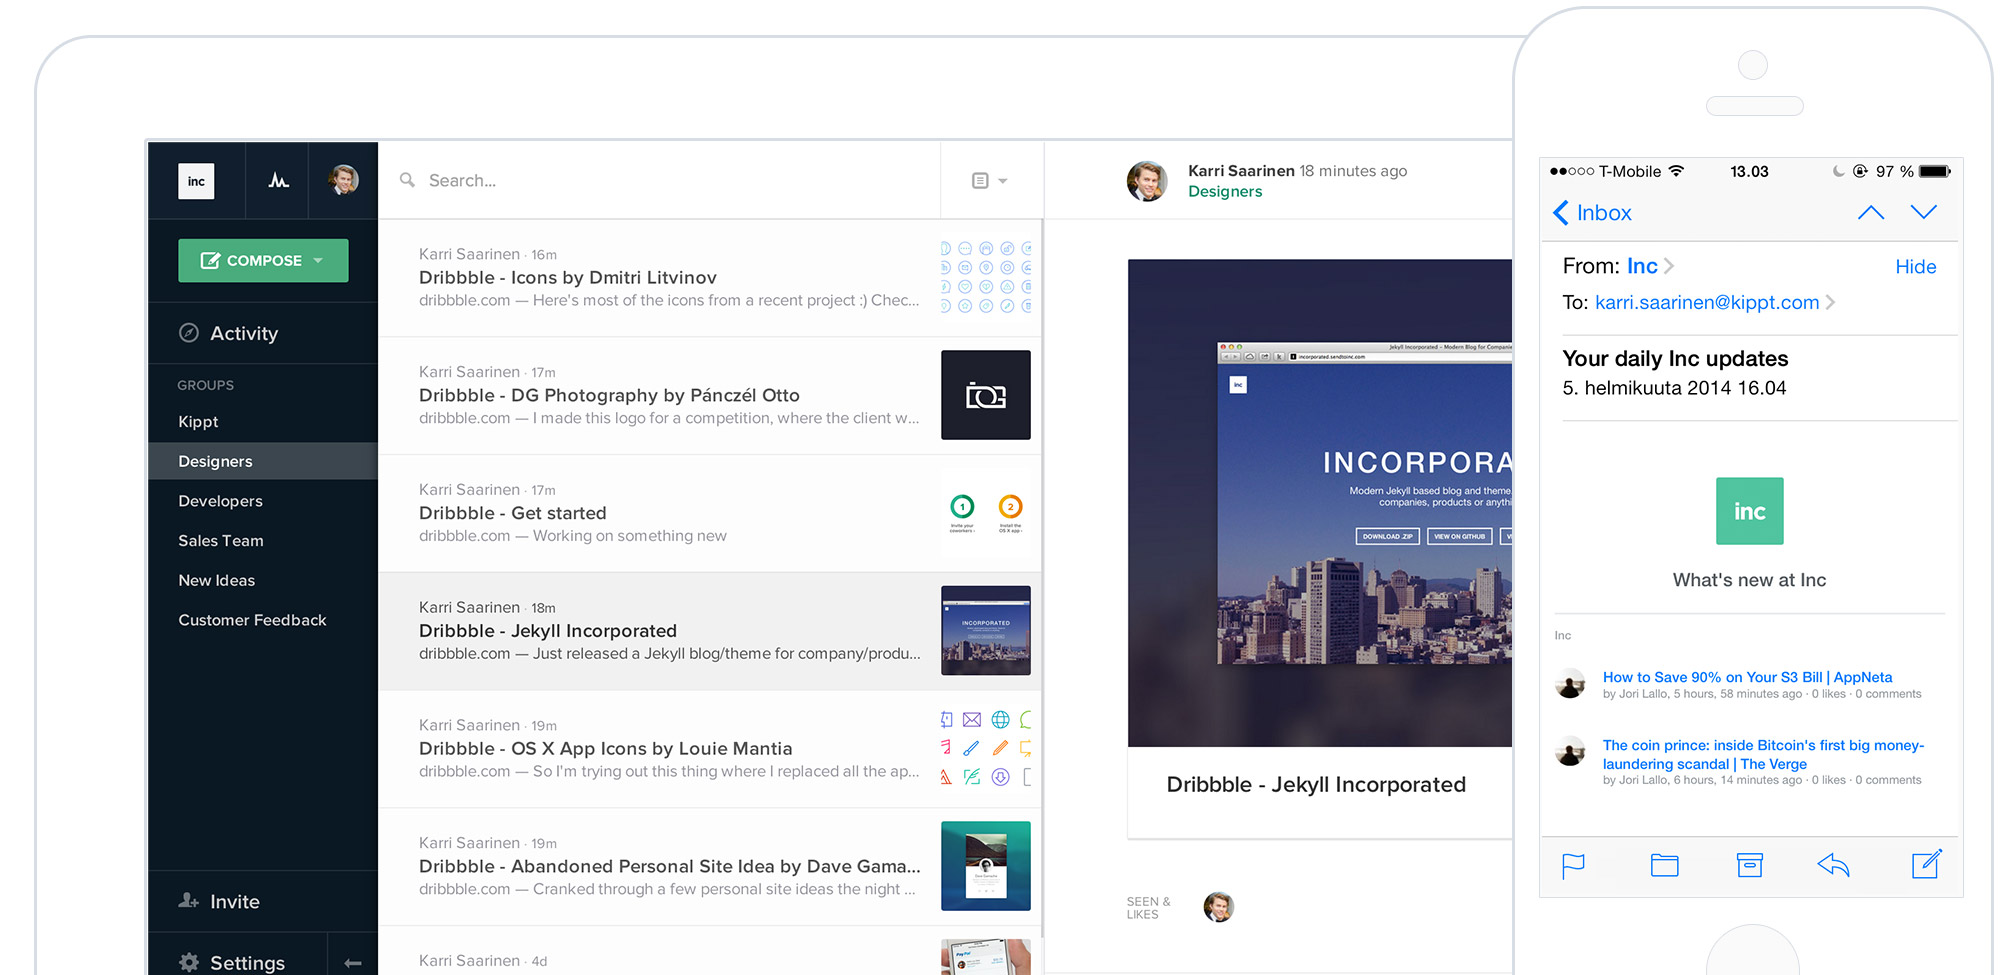This screenshot has width=2000, height=975.
Task: Click the DG Photography camera thumbnail
Action: point(985,395)
